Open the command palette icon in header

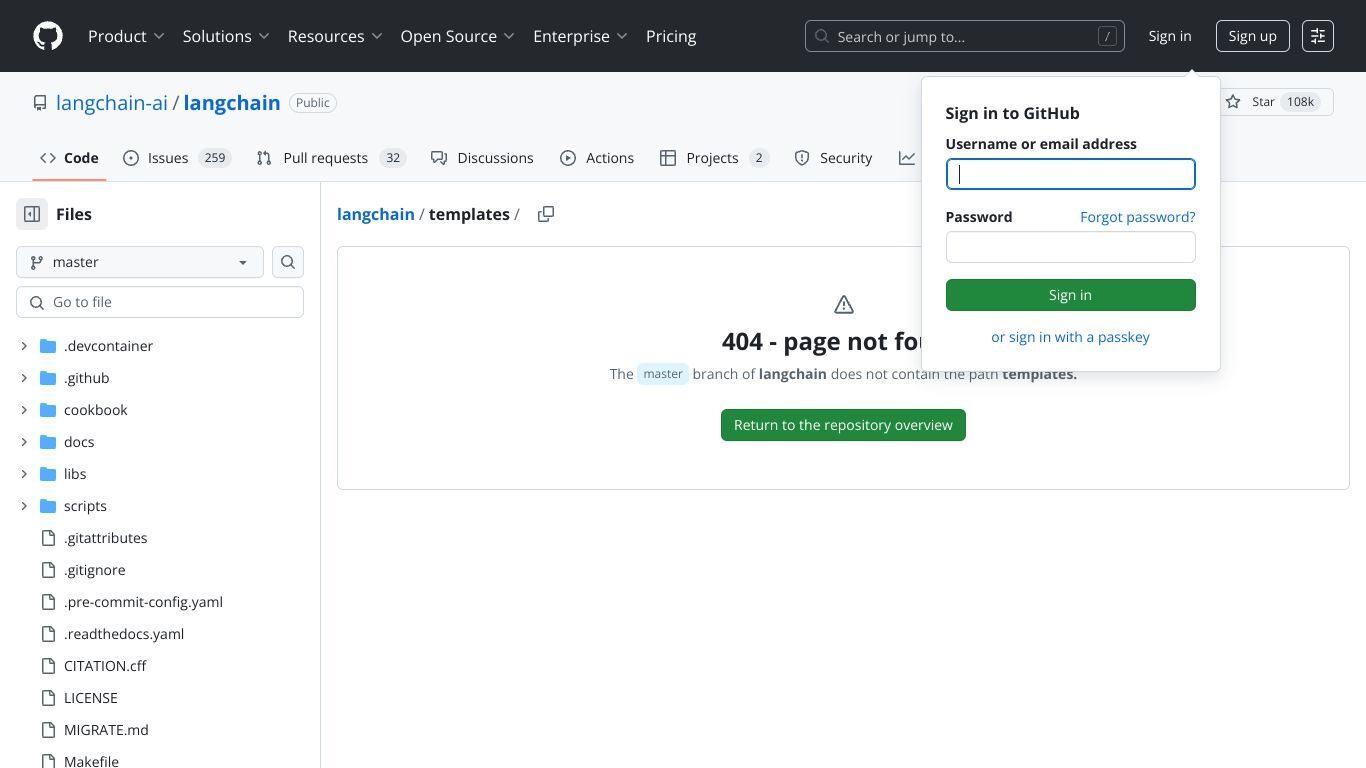coord(1318,36)
